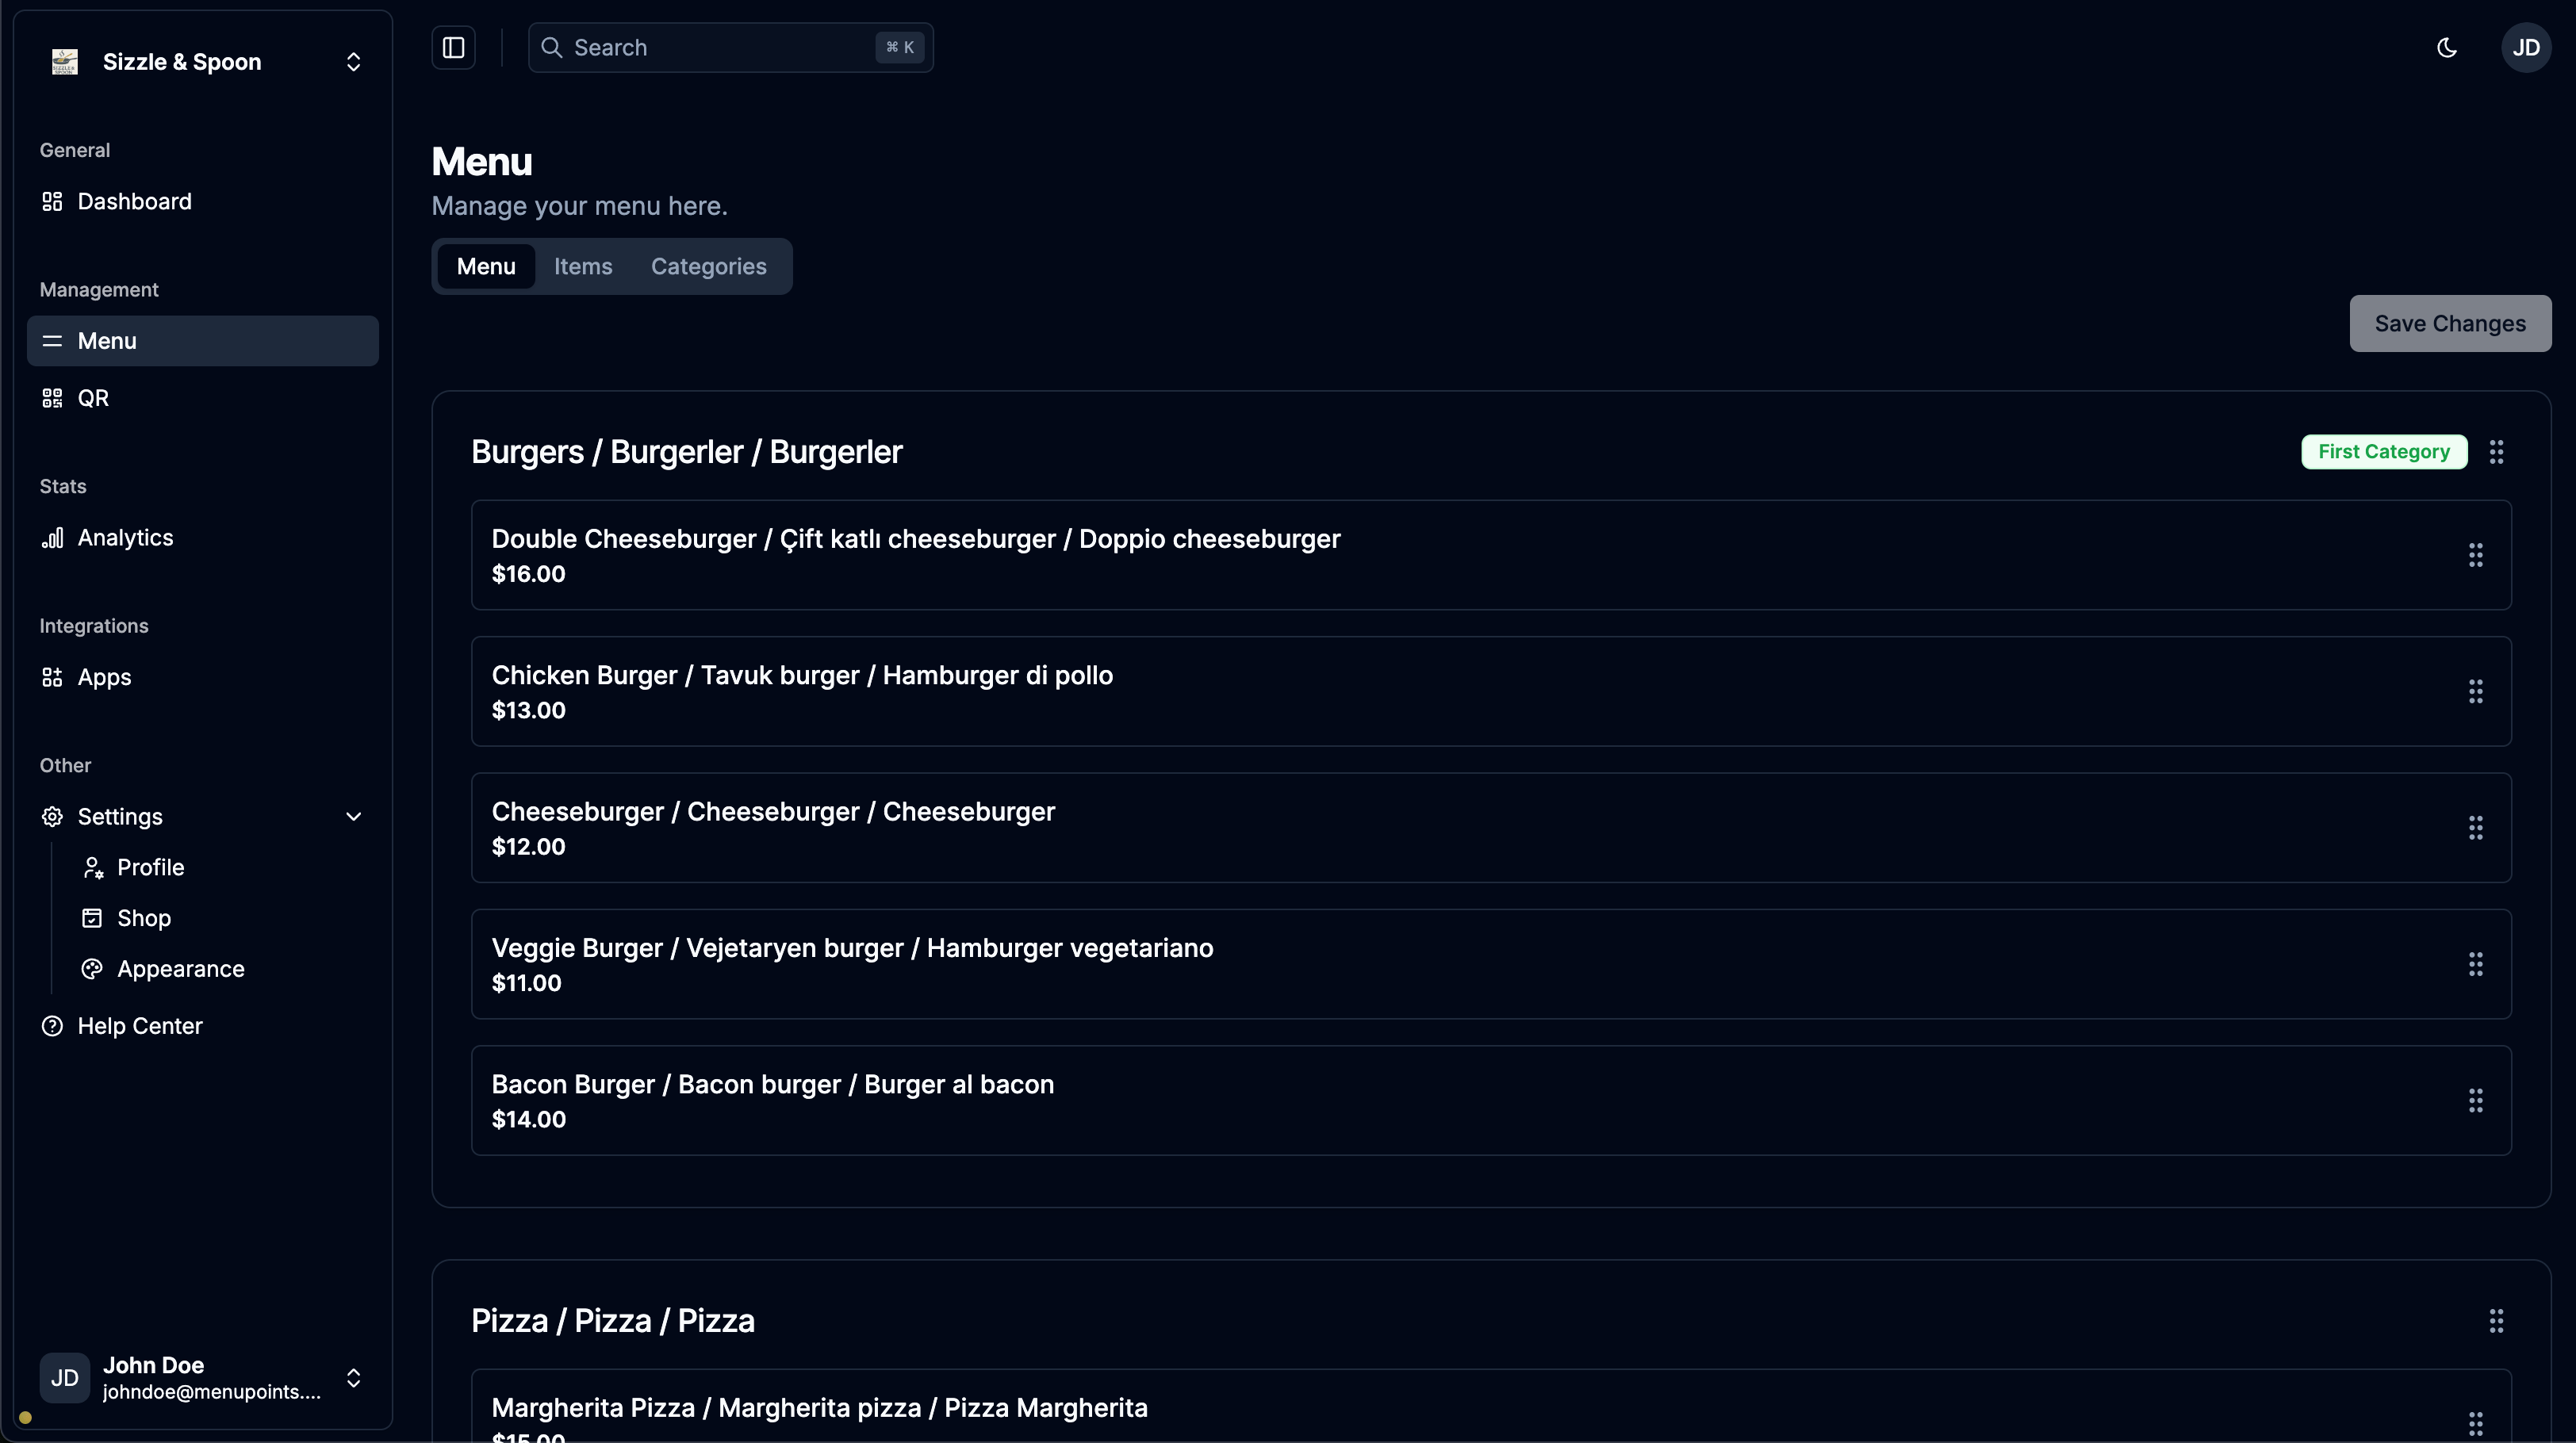Switch to the Categories tab
Image resolution: width=2576 pixels, height=1443 pixels.
click(x=708, y=266)
